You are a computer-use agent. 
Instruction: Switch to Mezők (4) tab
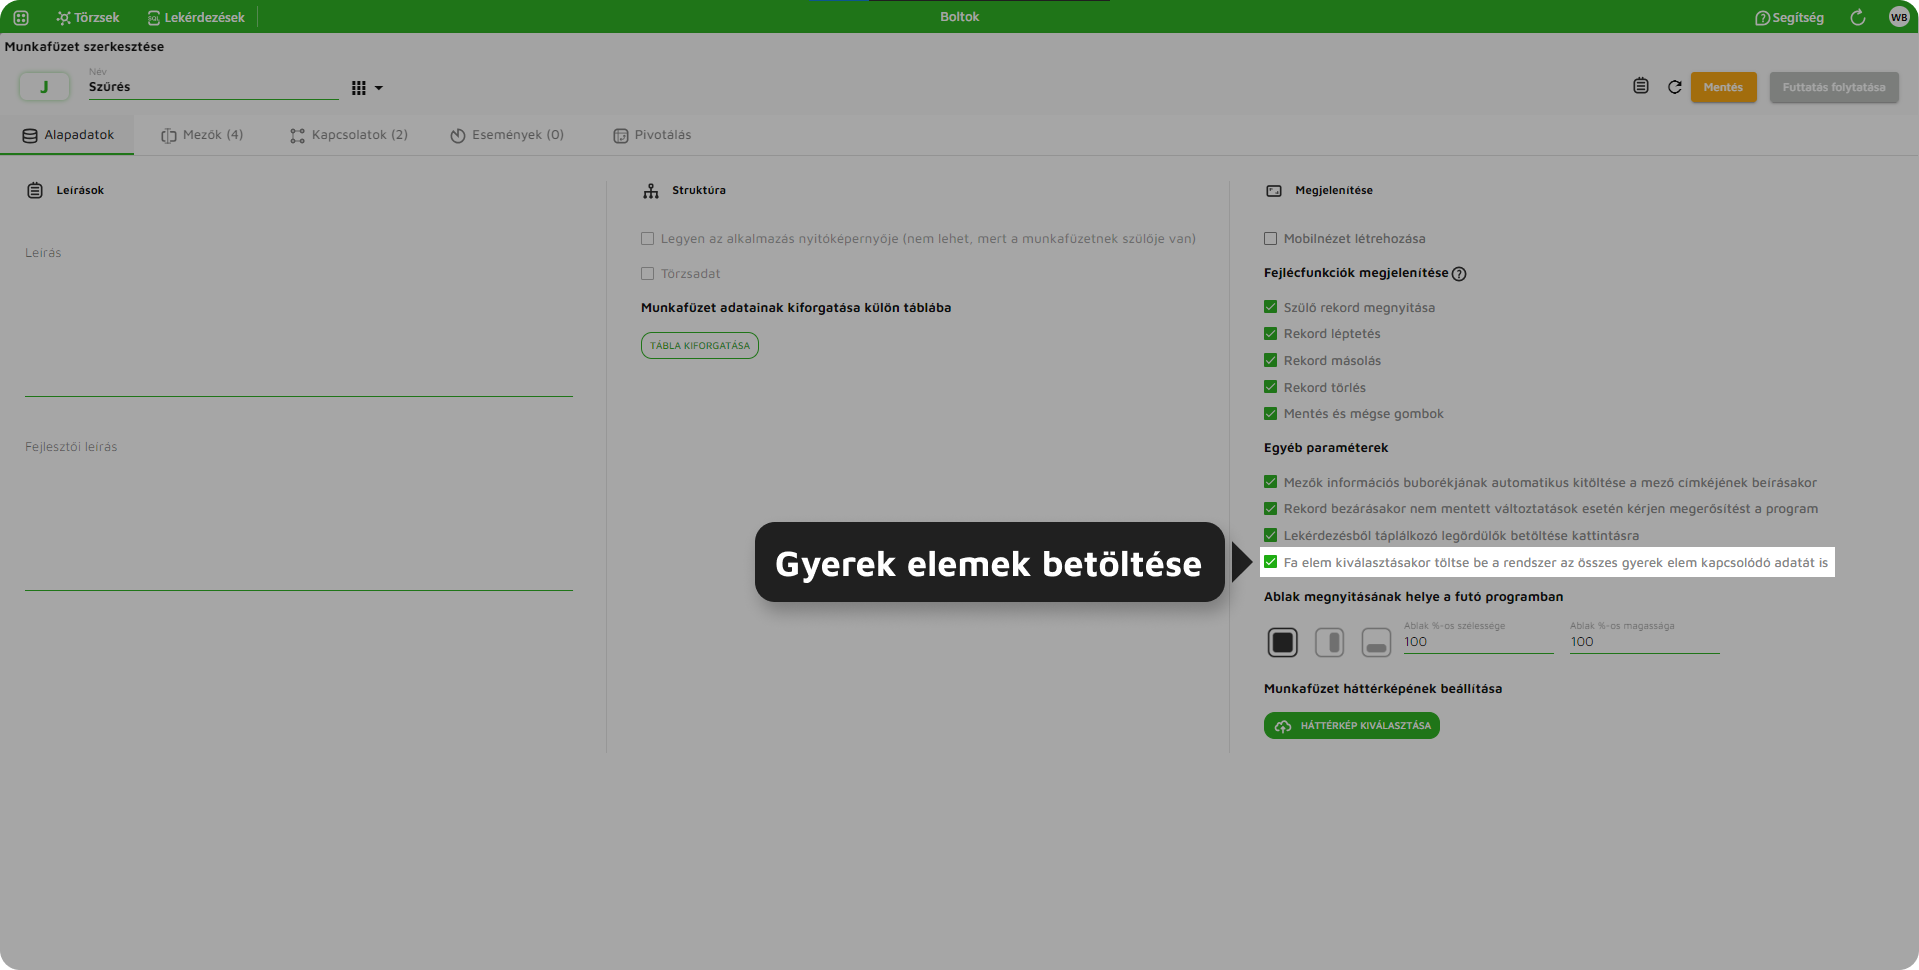click(202, 135)
